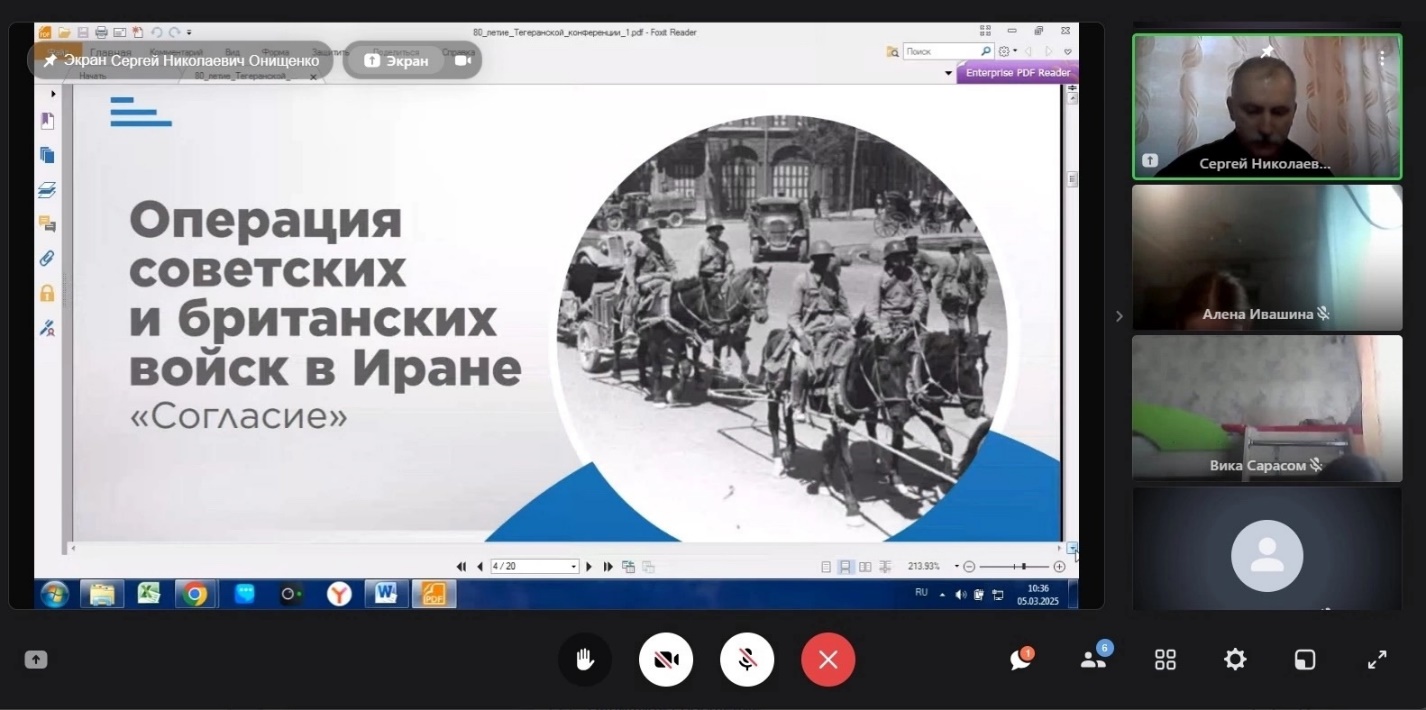Click the Undo arrow in Foxit toolbar
This screenshot has height=710, width=1426.
pyautogui.click(x=156, y=32)
